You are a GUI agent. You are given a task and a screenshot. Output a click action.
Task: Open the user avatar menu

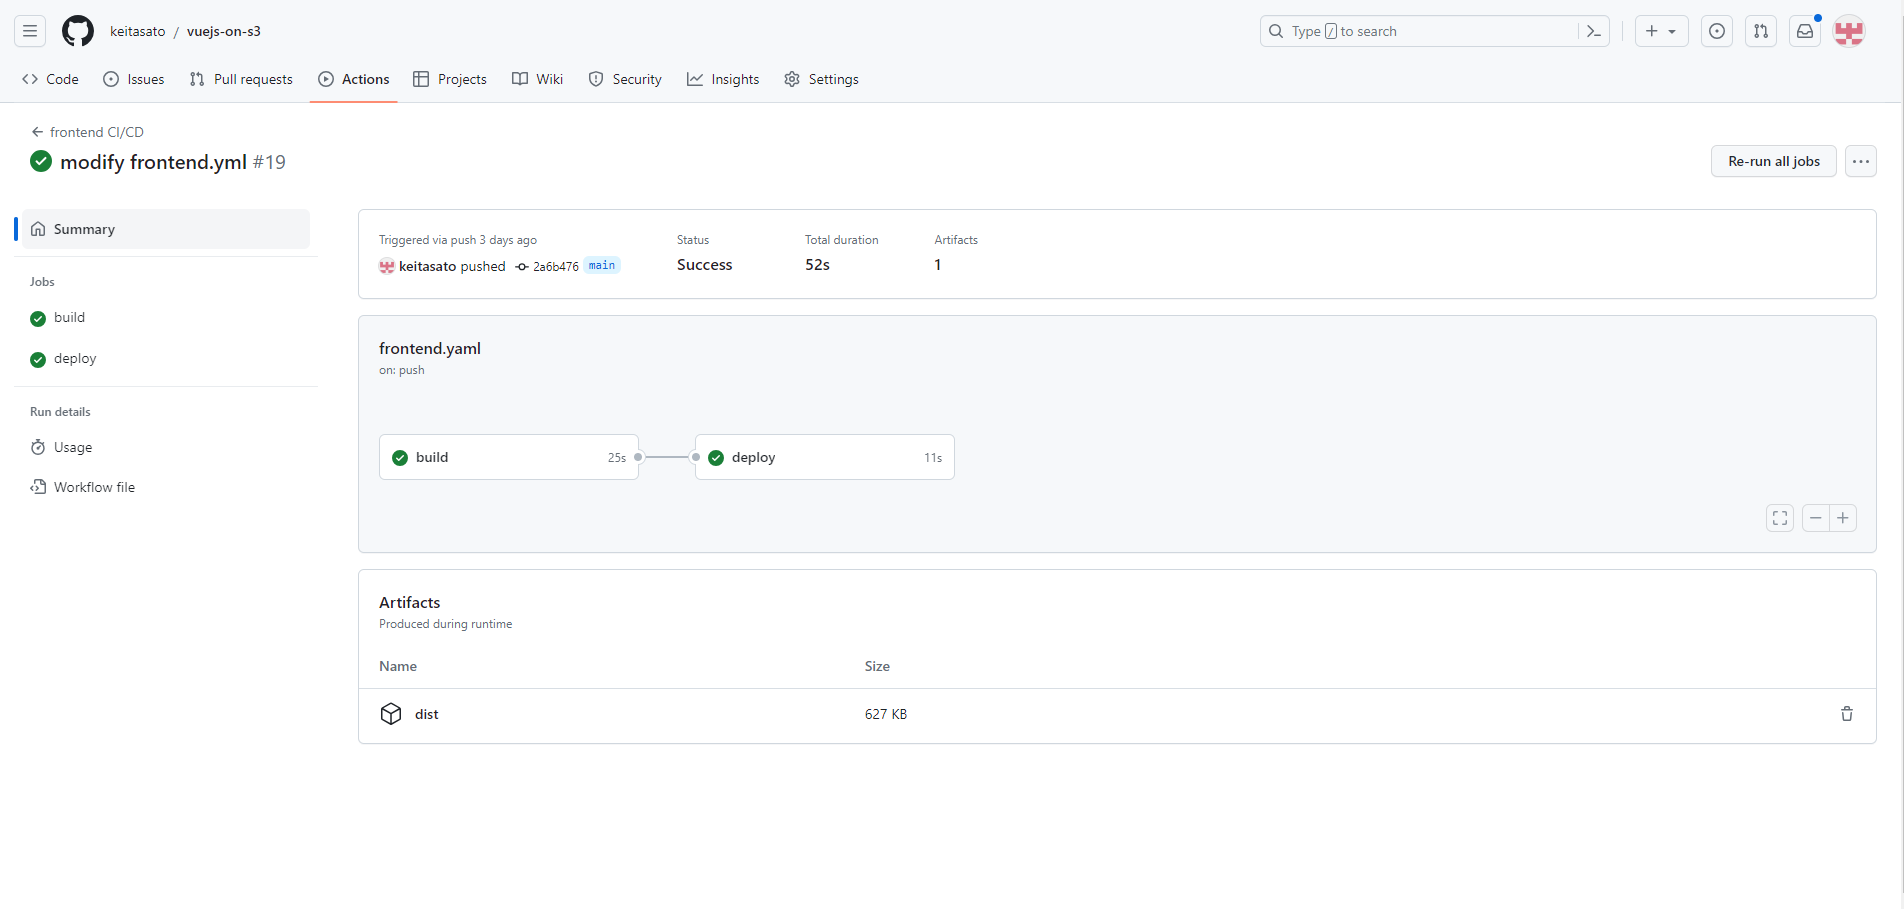(1849, 31)
